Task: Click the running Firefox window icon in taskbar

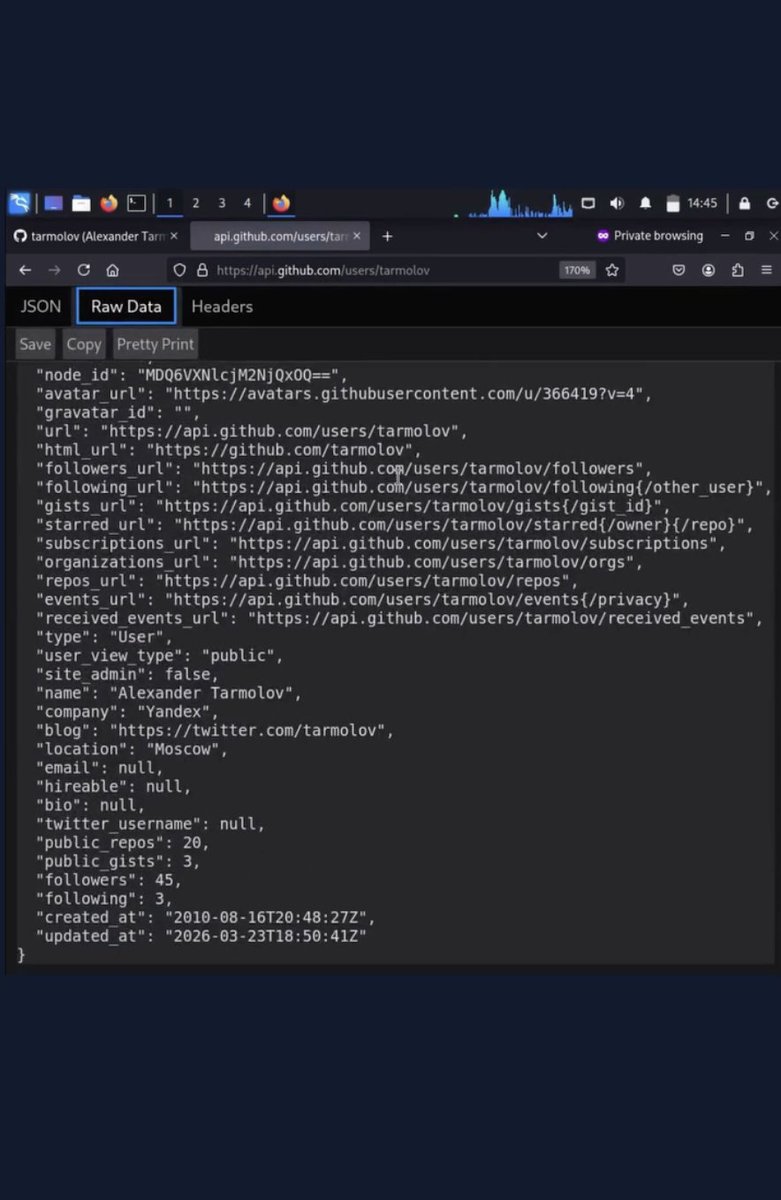Action: click(x=281, y=203)
